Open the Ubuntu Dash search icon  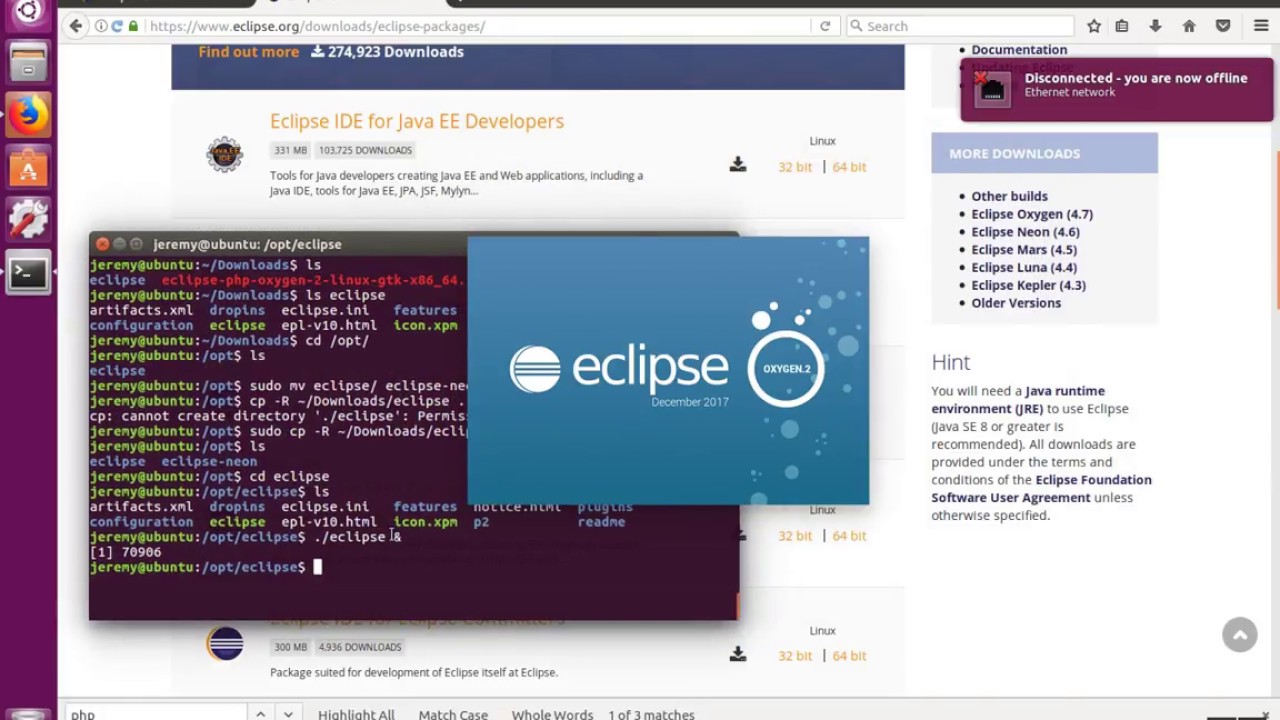coord(28,10)
